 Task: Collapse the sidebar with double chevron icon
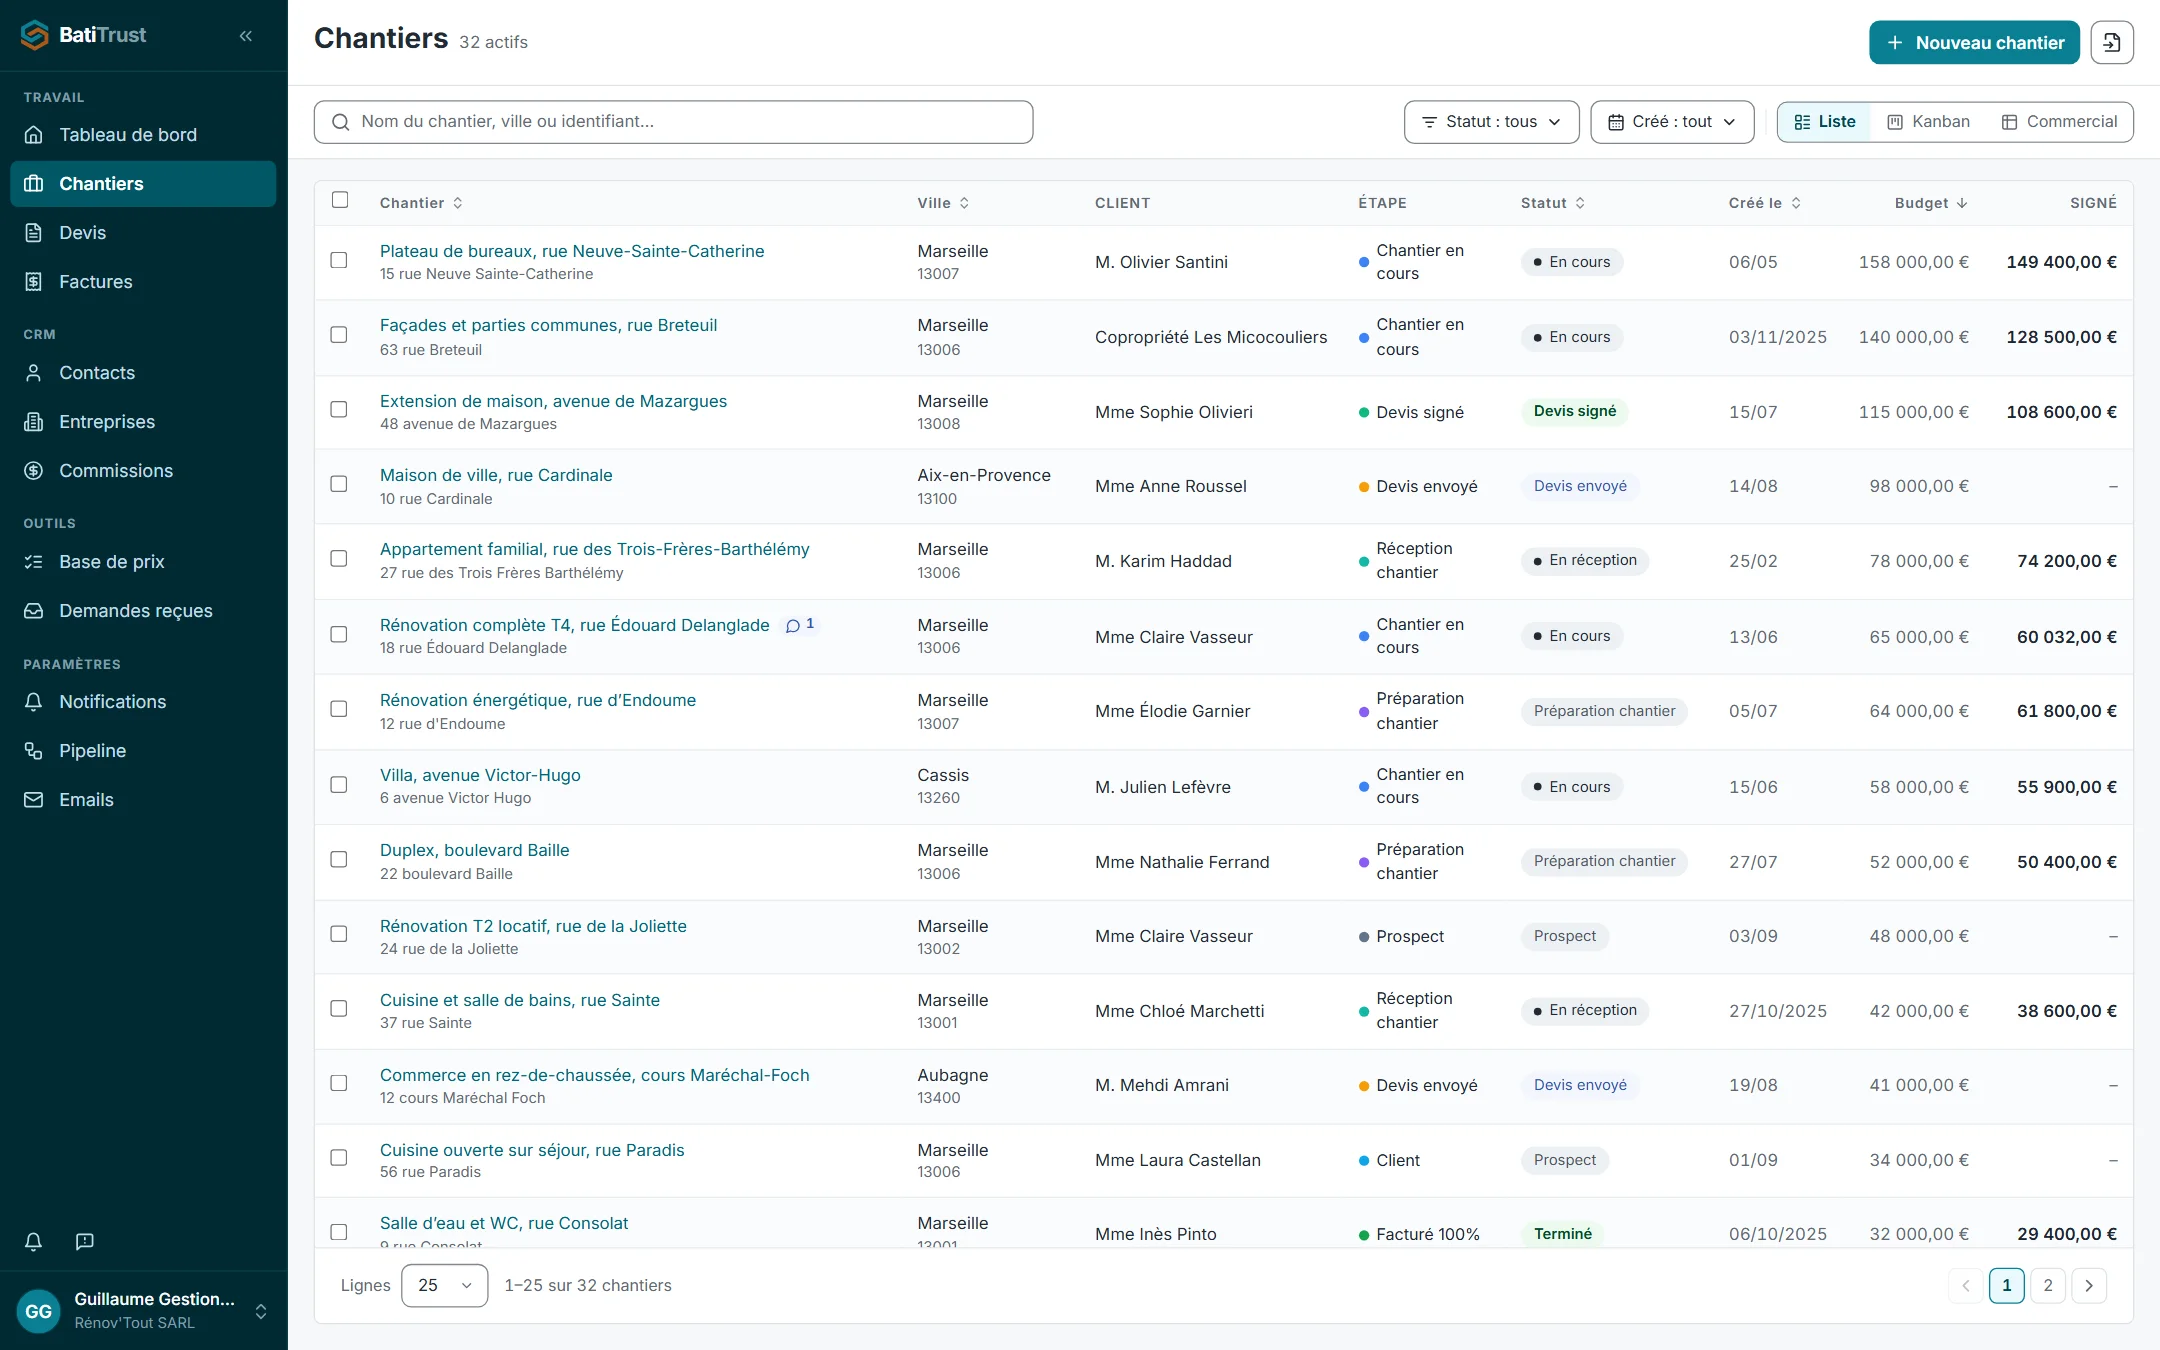coord(246,36)
